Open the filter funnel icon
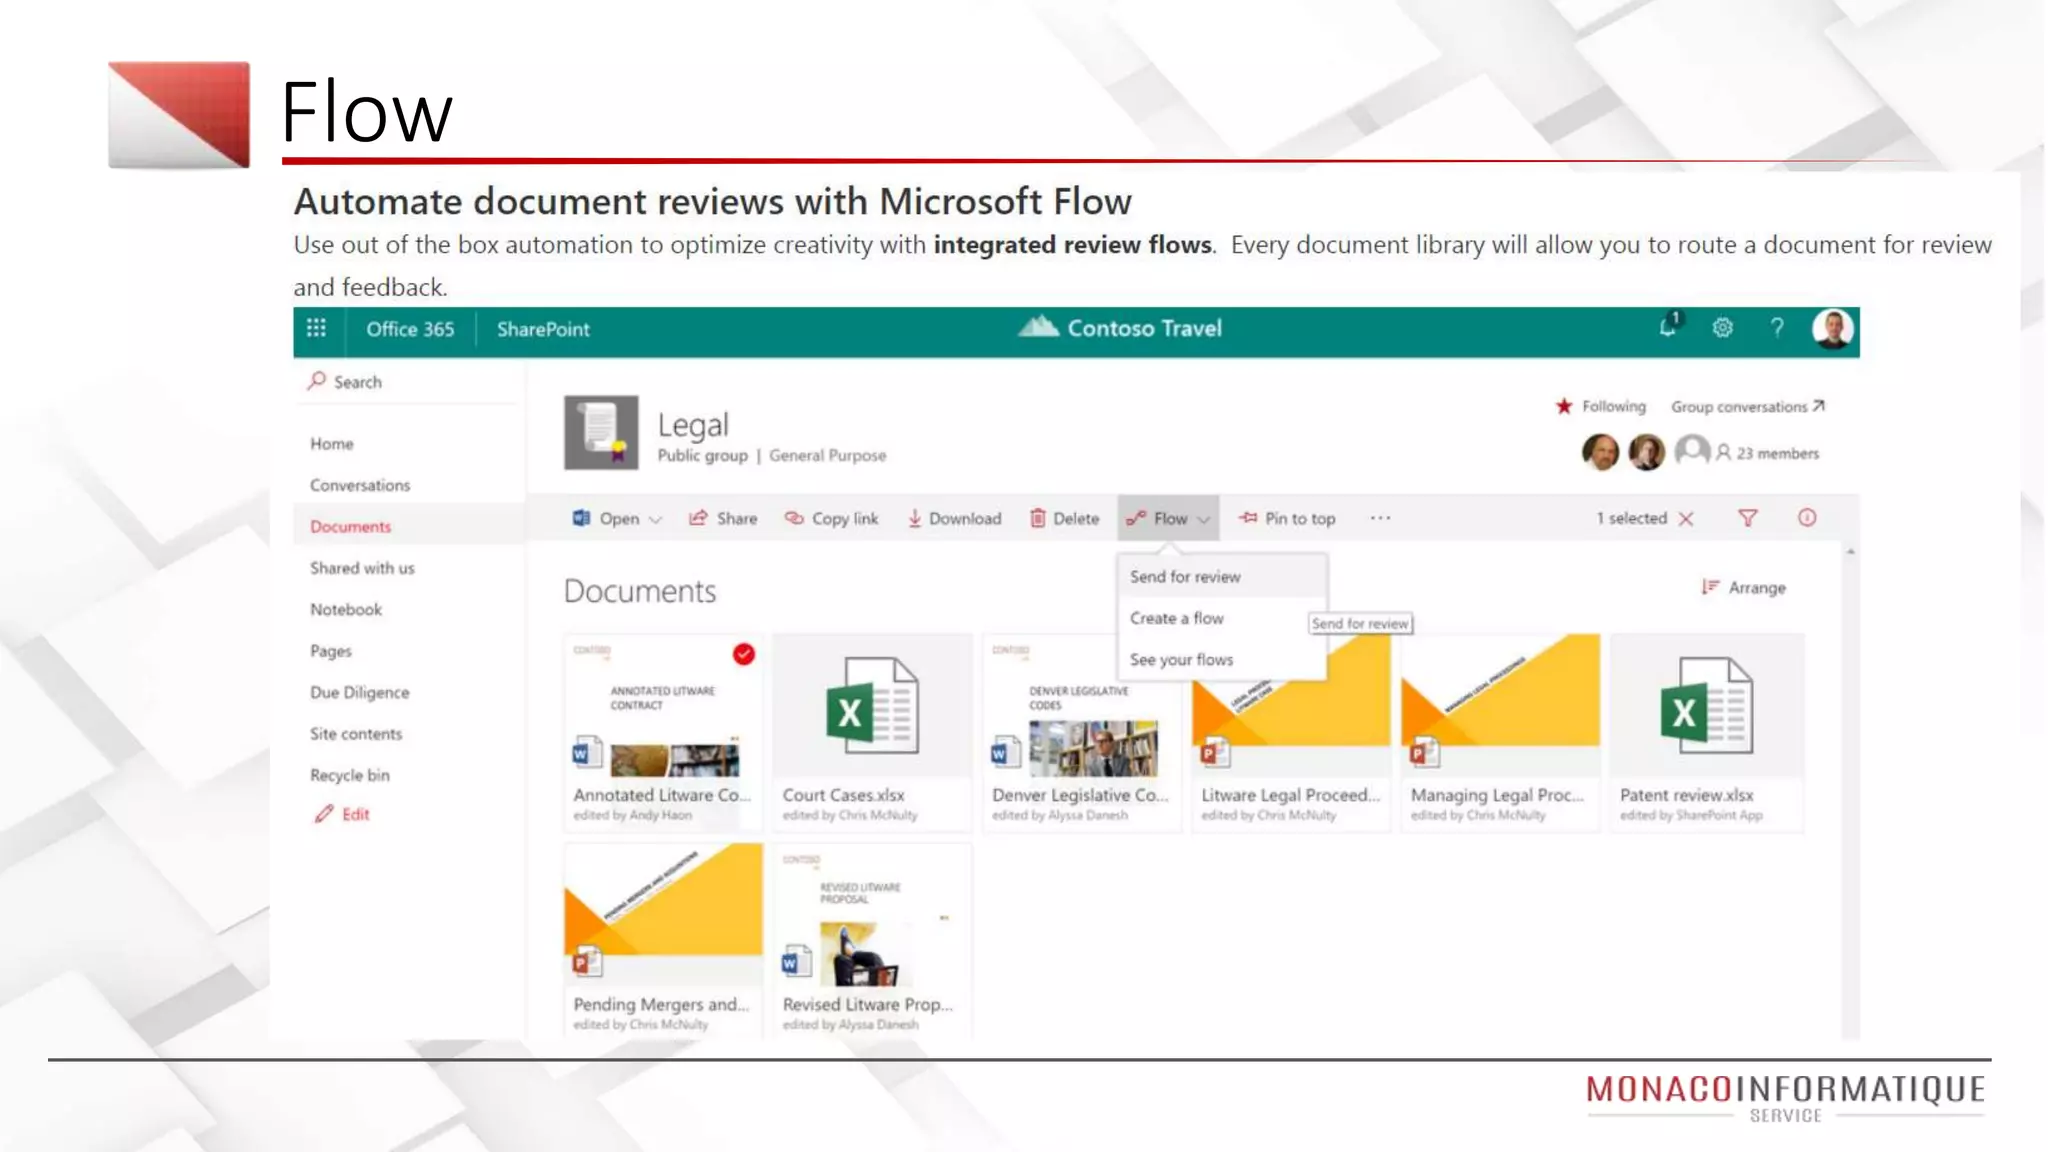 [x=1747, y=518]
